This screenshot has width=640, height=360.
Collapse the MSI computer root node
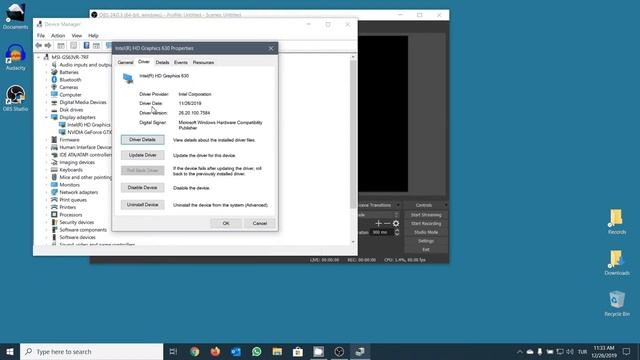tap(39, 57)
